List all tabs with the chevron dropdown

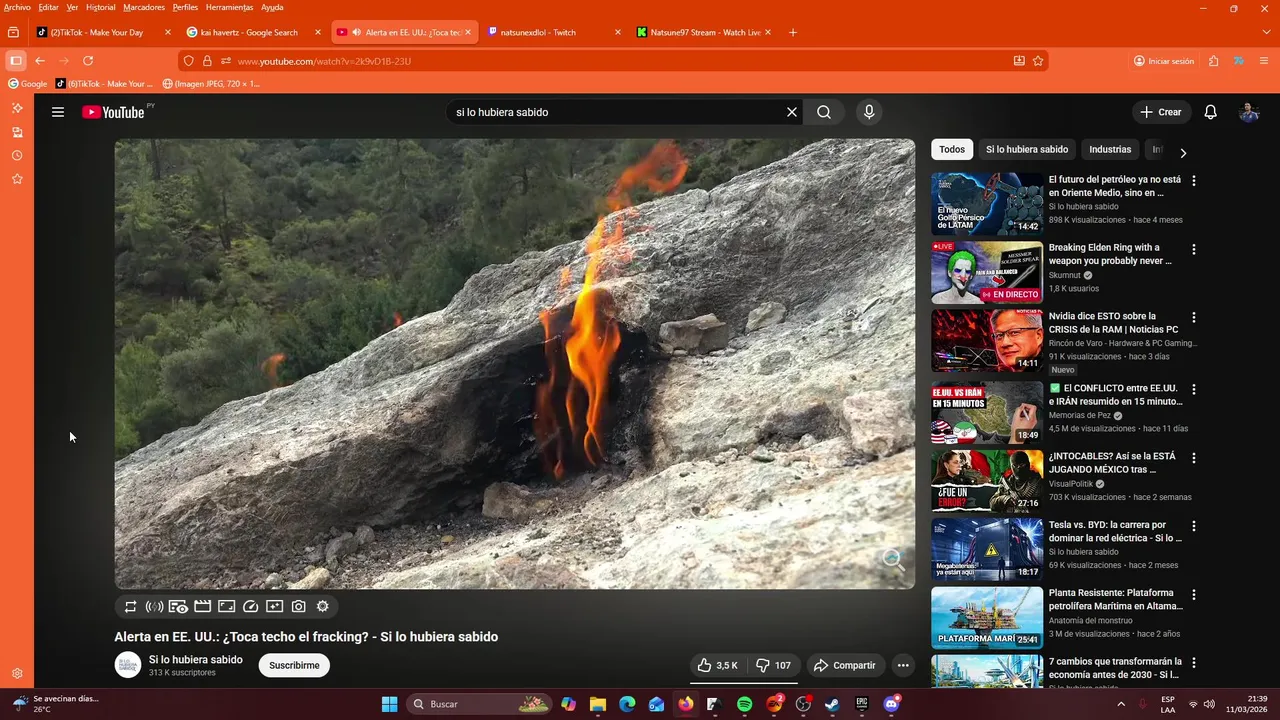point(1266,32)
